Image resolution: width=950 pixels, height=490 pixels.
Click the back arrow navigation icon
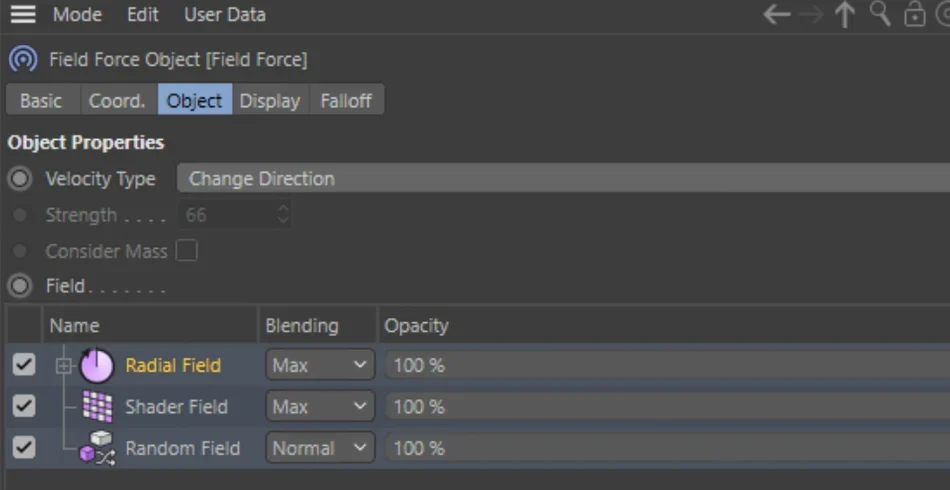coord(777,15)
